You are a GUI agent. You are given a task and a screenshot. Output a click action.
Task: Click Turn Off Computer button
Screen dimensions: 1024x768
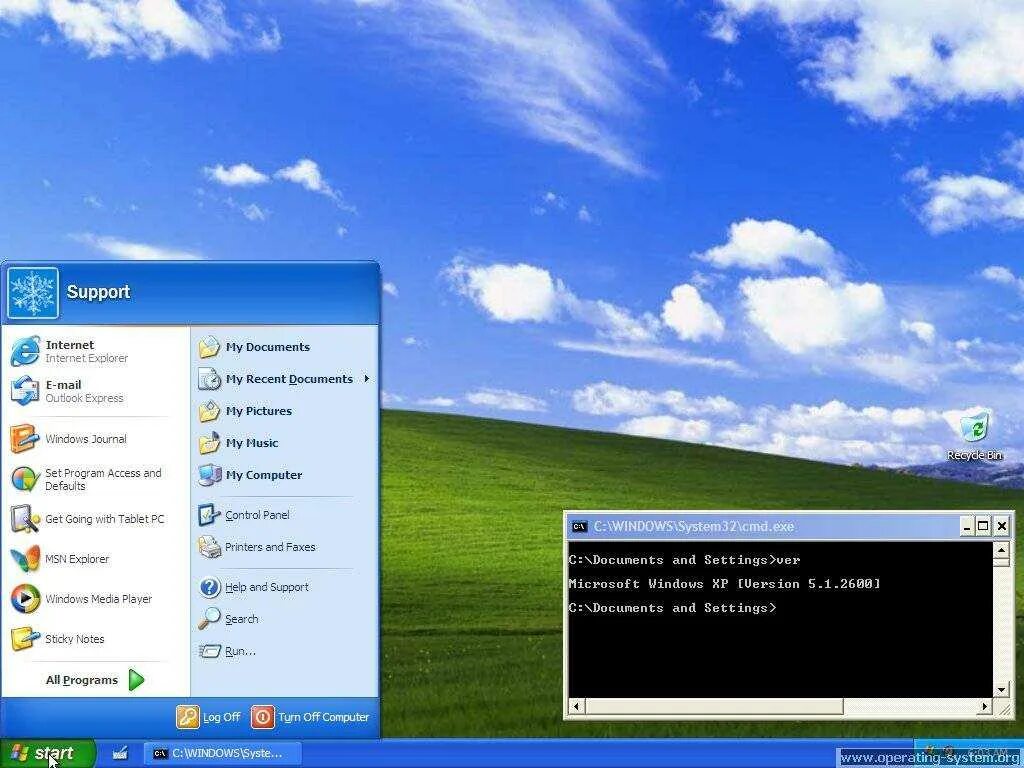click(310, 716)
